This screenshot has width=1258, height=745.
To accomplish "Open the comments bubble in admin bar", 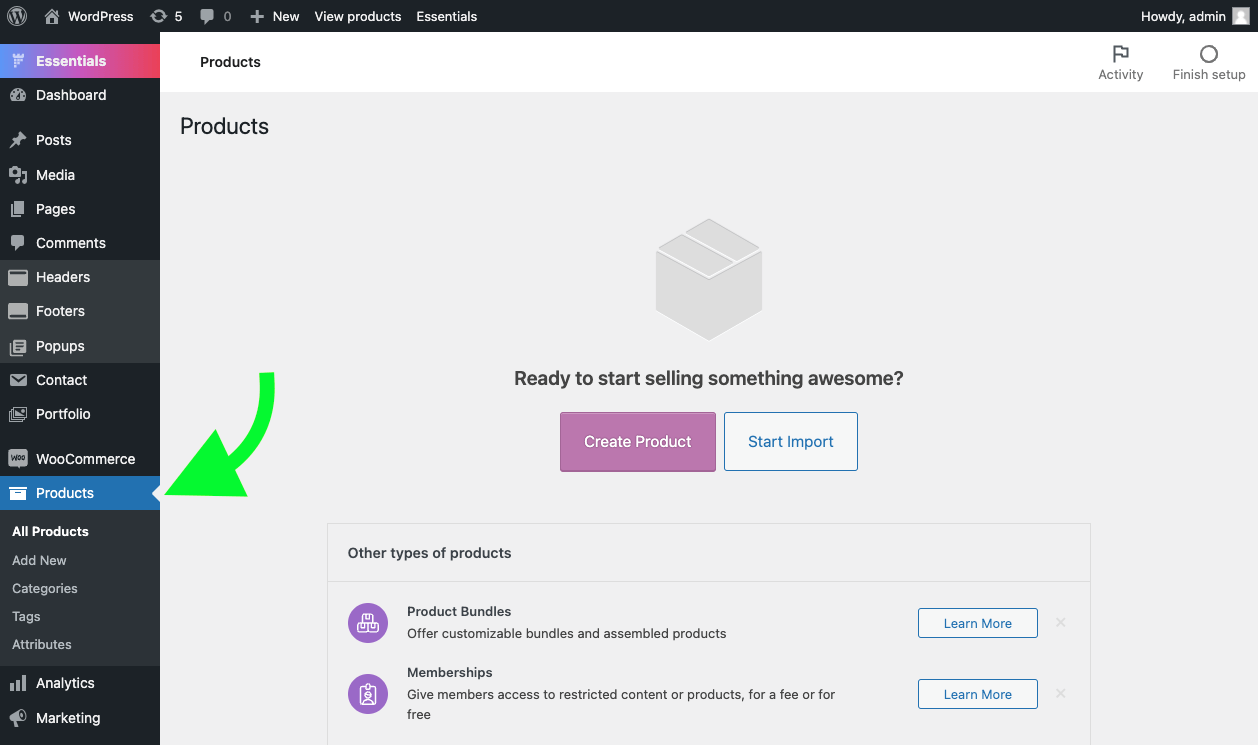I will [216, 16].
